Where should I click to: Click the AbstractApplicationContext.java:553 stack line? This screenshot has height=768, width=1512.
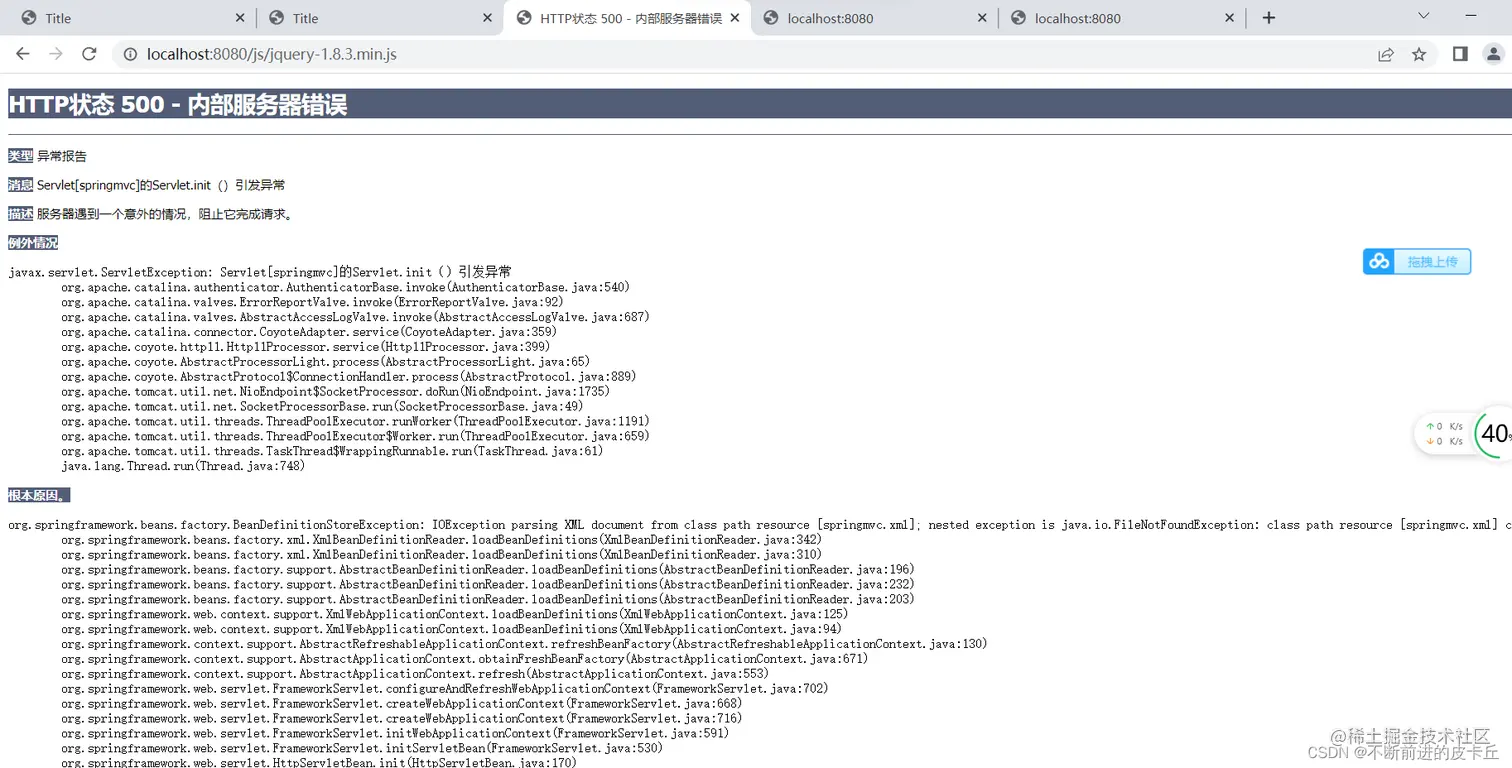(415, 674)
